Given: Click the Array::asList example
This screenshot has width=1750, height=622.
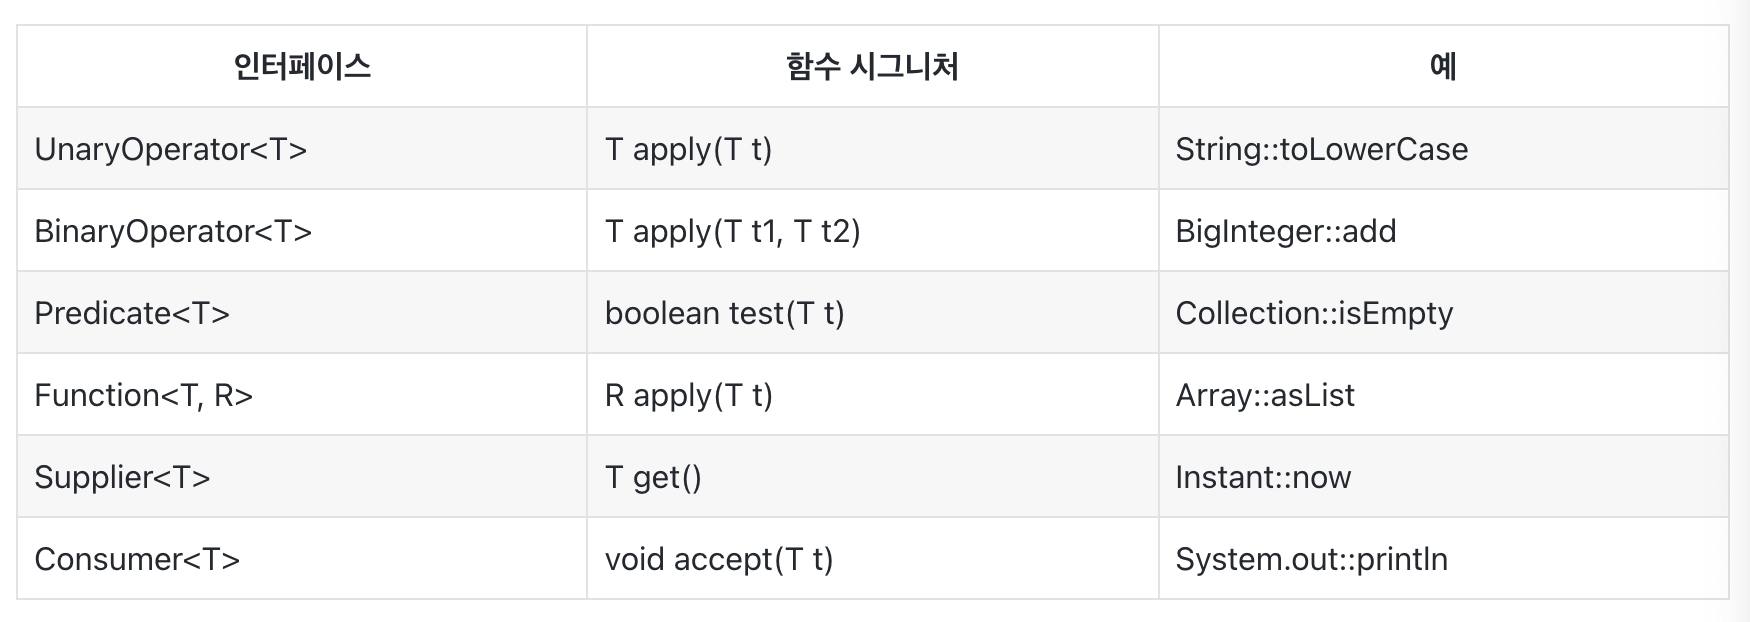Looking at the screenshot, I should point(1265,395).
